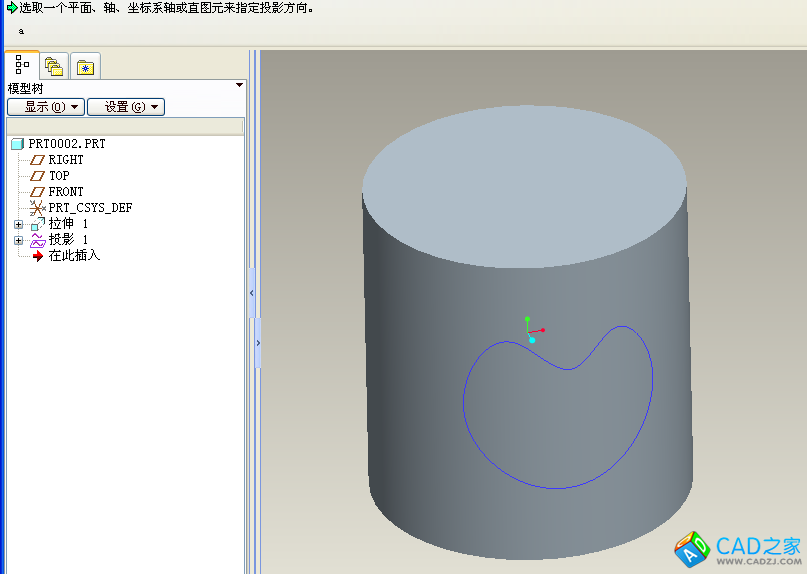
Task: Open the 显示 (Show) dropdown
Action: (45, 107)
